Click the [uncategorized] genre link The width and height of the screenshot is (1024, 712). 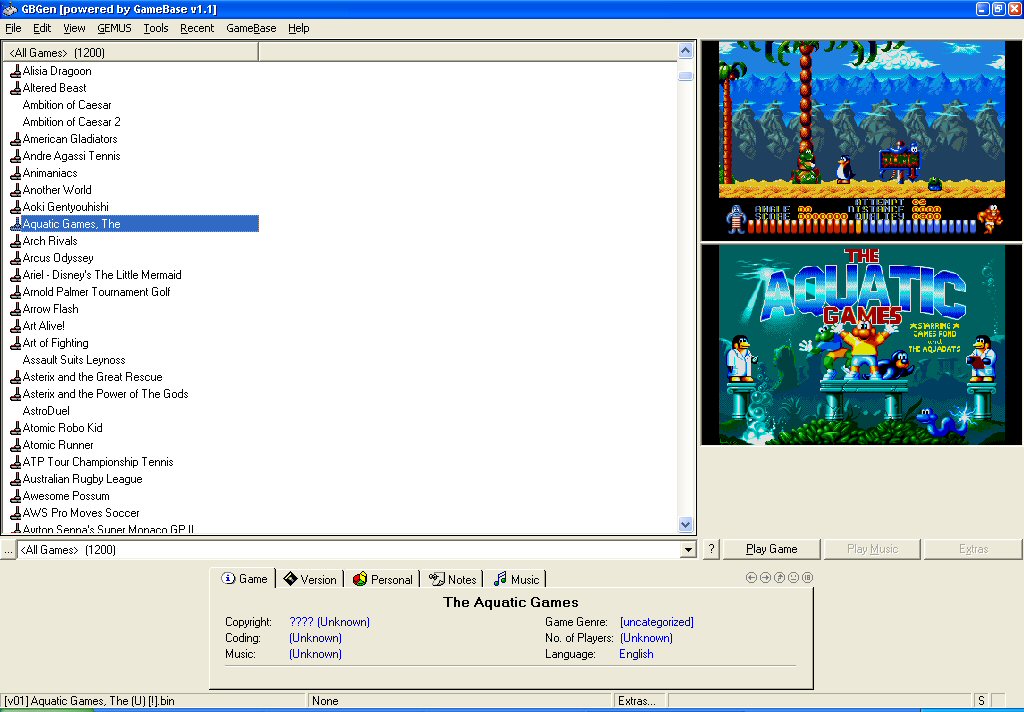(x=656, y=622)
